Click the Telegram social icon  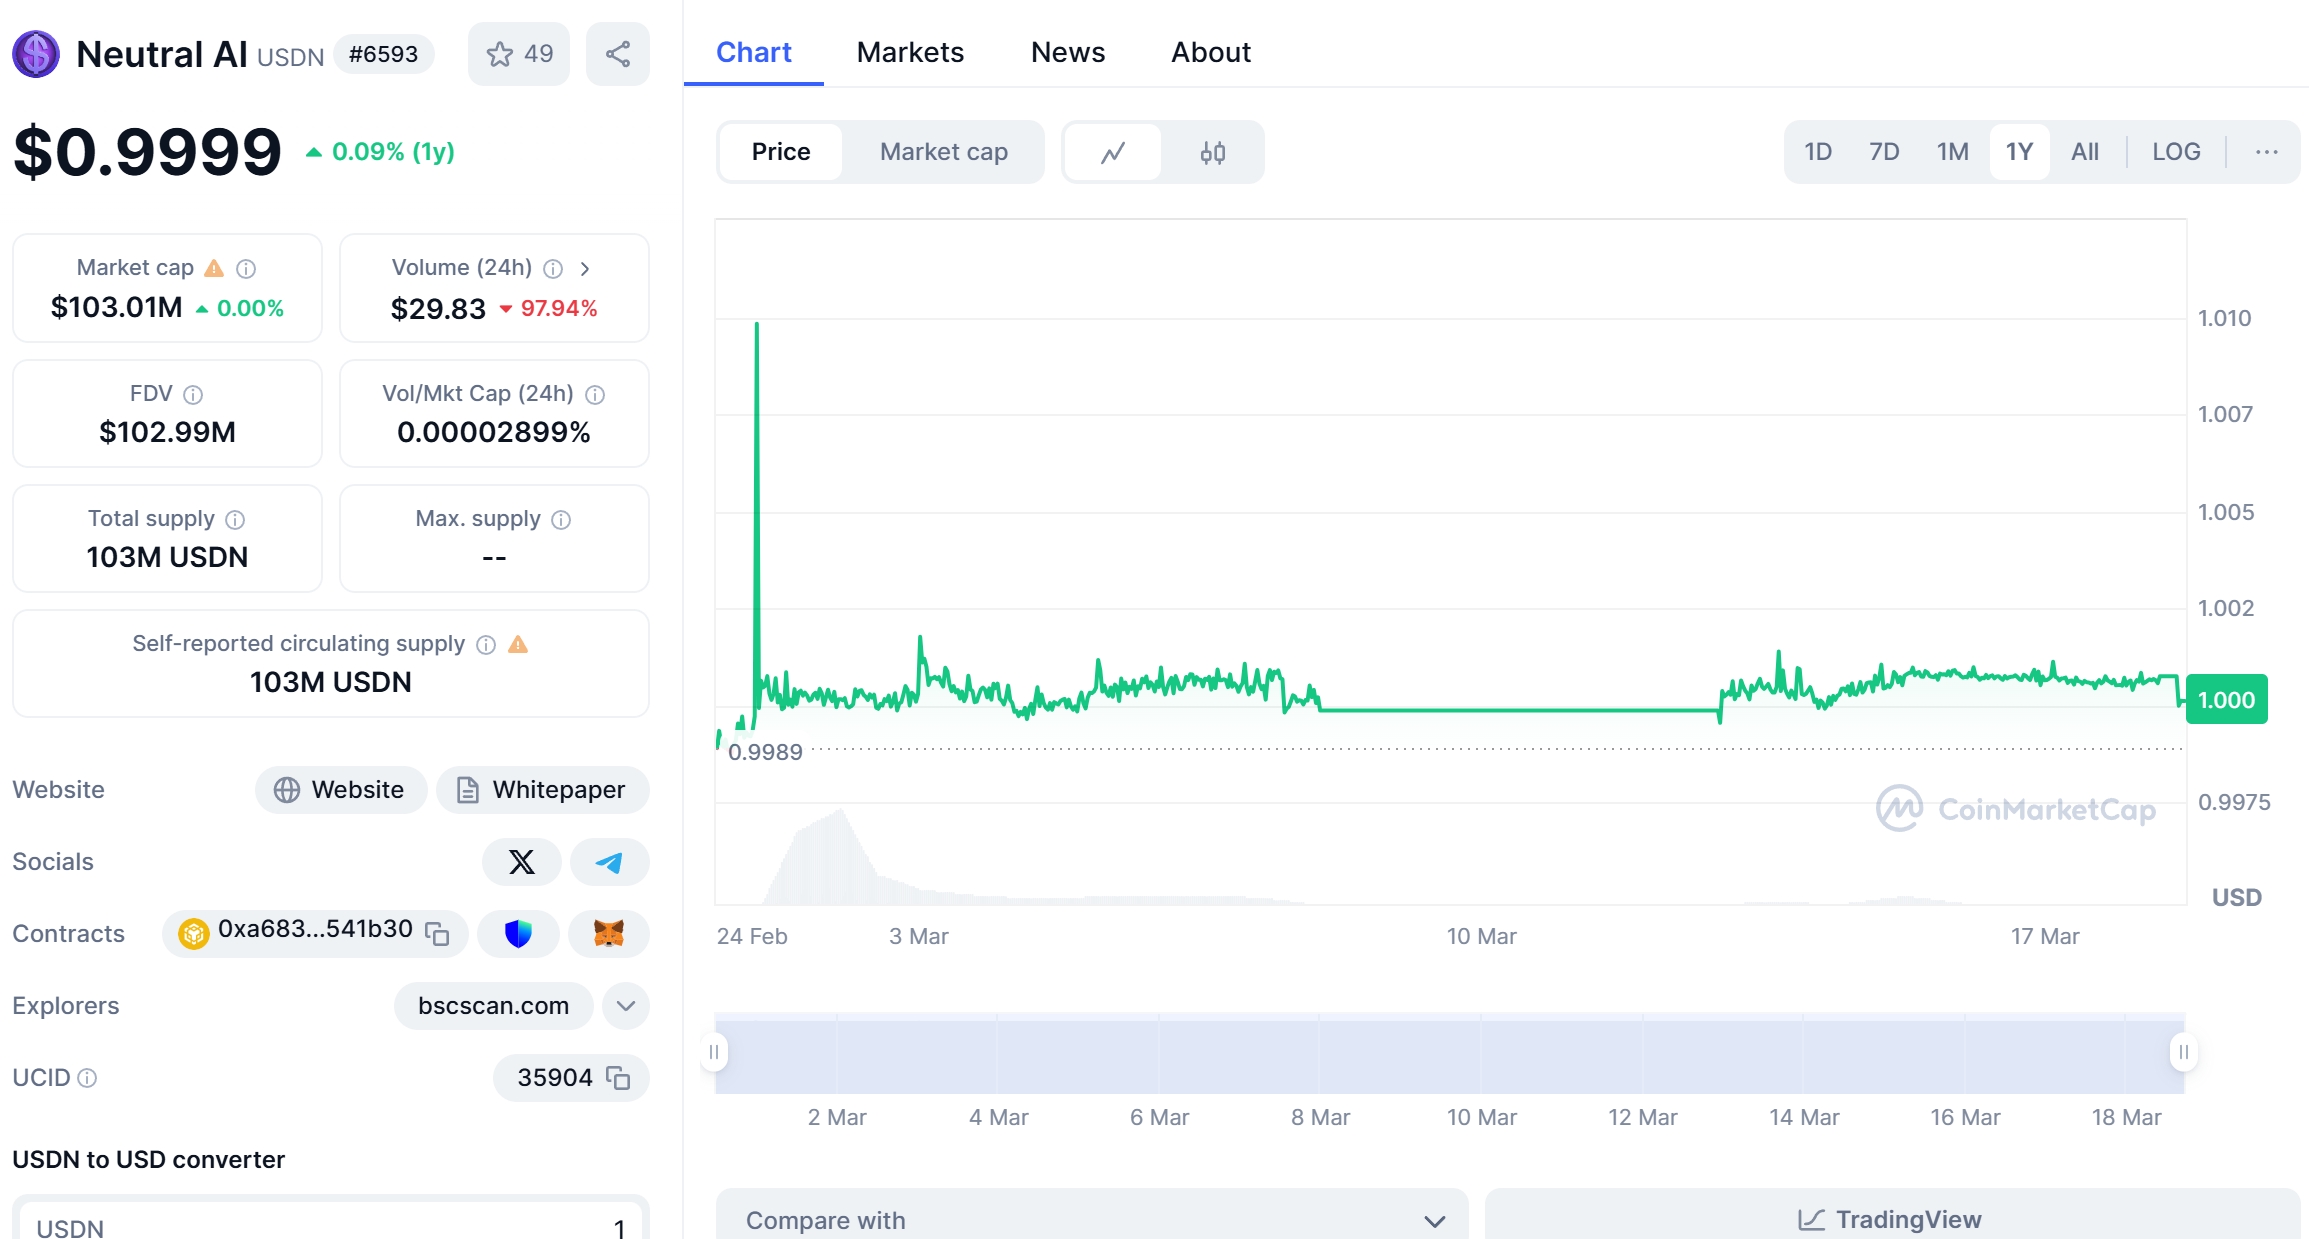click(609, 862)
